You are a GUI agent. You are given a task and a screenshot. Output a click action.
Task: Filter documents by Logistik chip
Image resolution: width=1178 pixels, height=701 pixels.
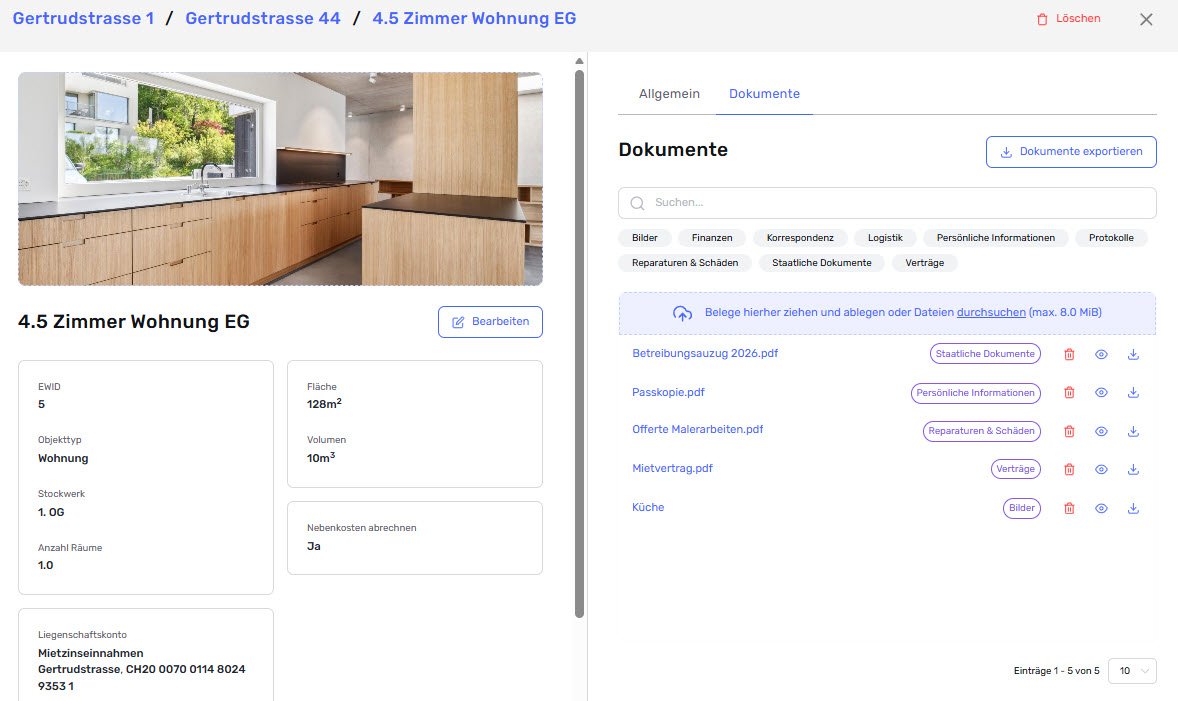point(885,238)
